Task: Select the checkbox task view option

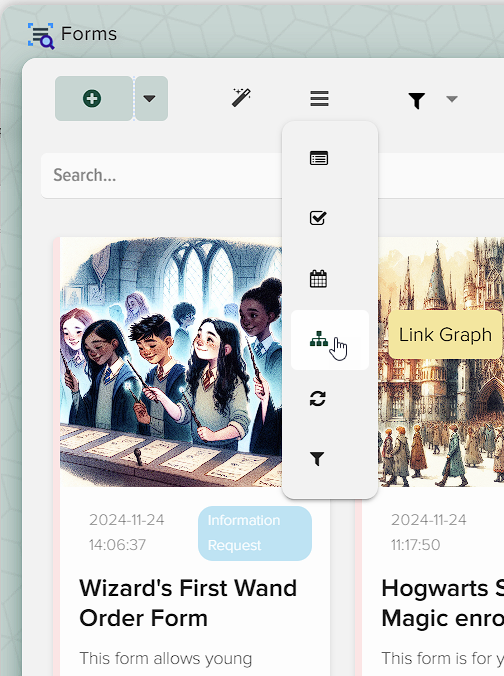Action: tap(318, 218)
